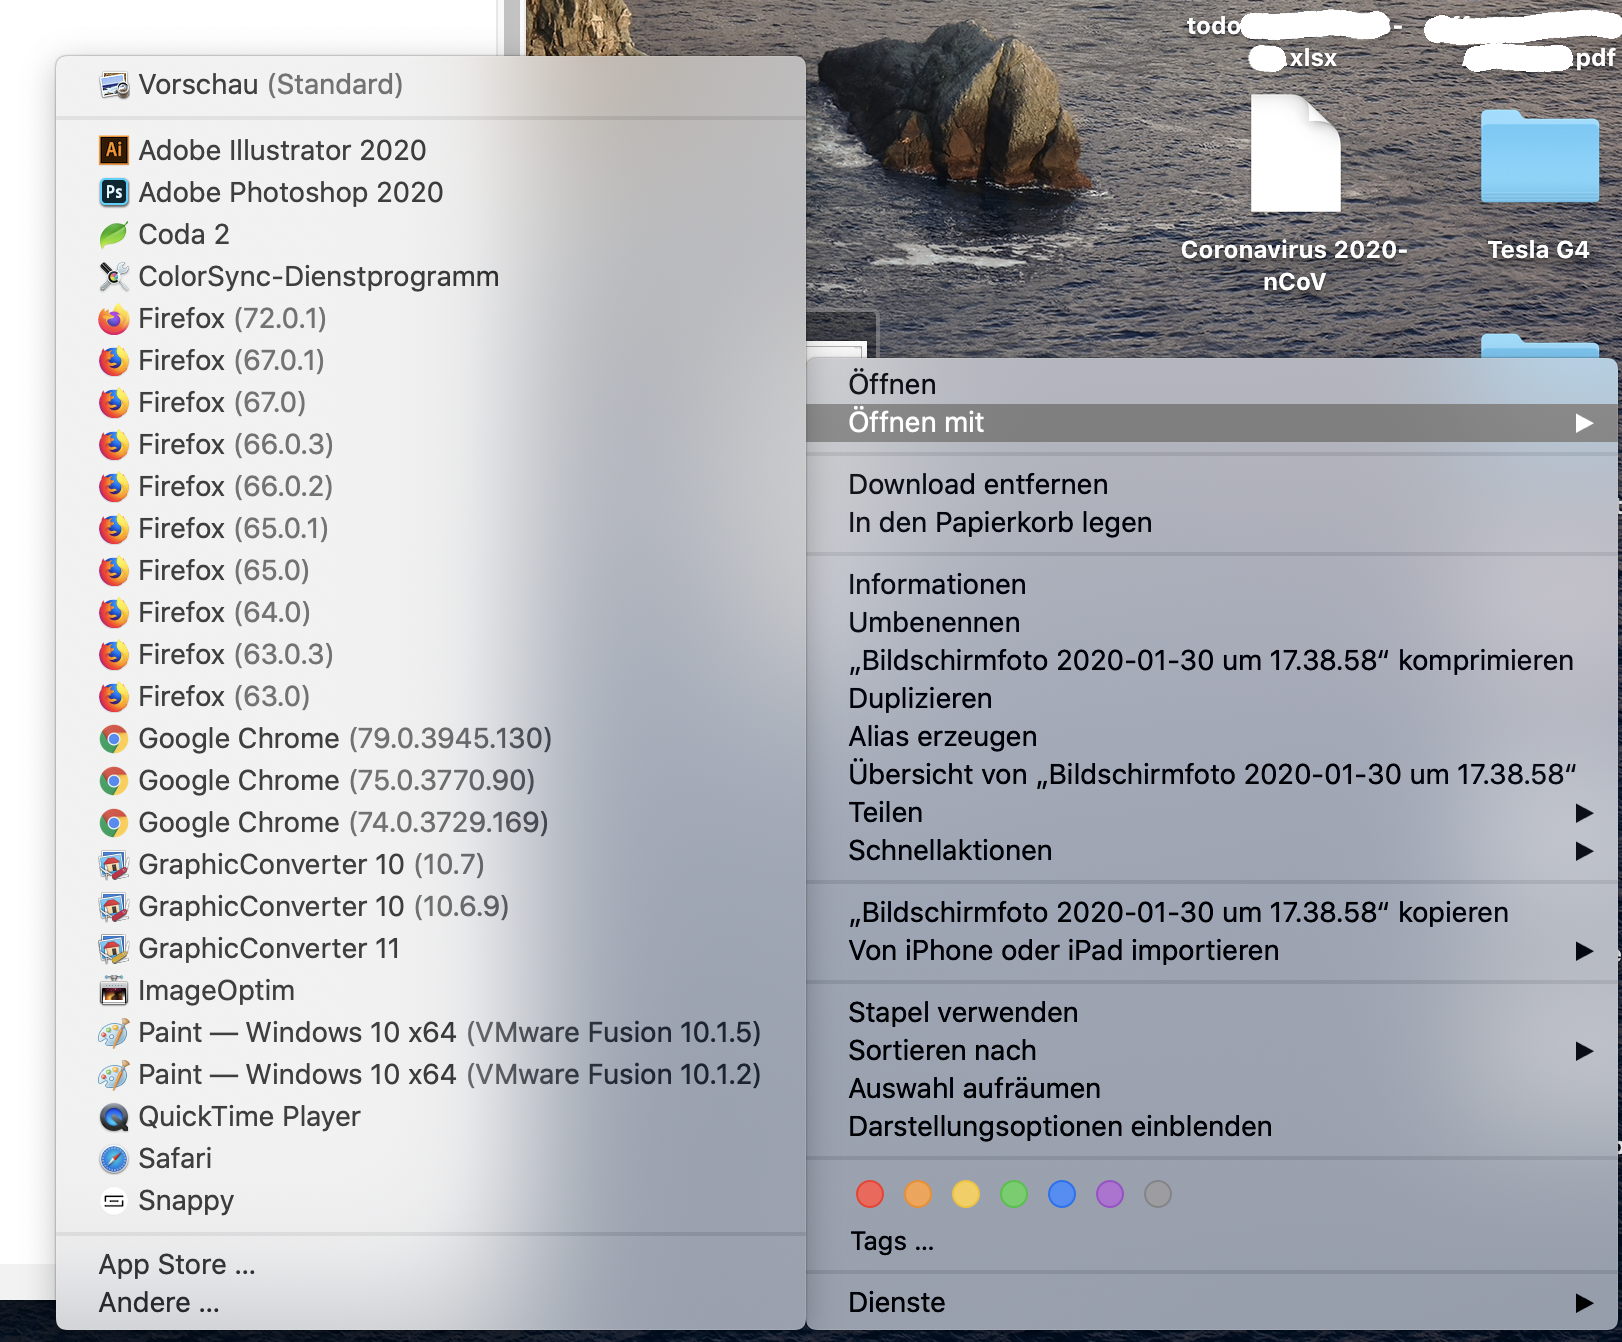
Task: Expand the Teilen submenu arrow
Action: click(1584, 813)
